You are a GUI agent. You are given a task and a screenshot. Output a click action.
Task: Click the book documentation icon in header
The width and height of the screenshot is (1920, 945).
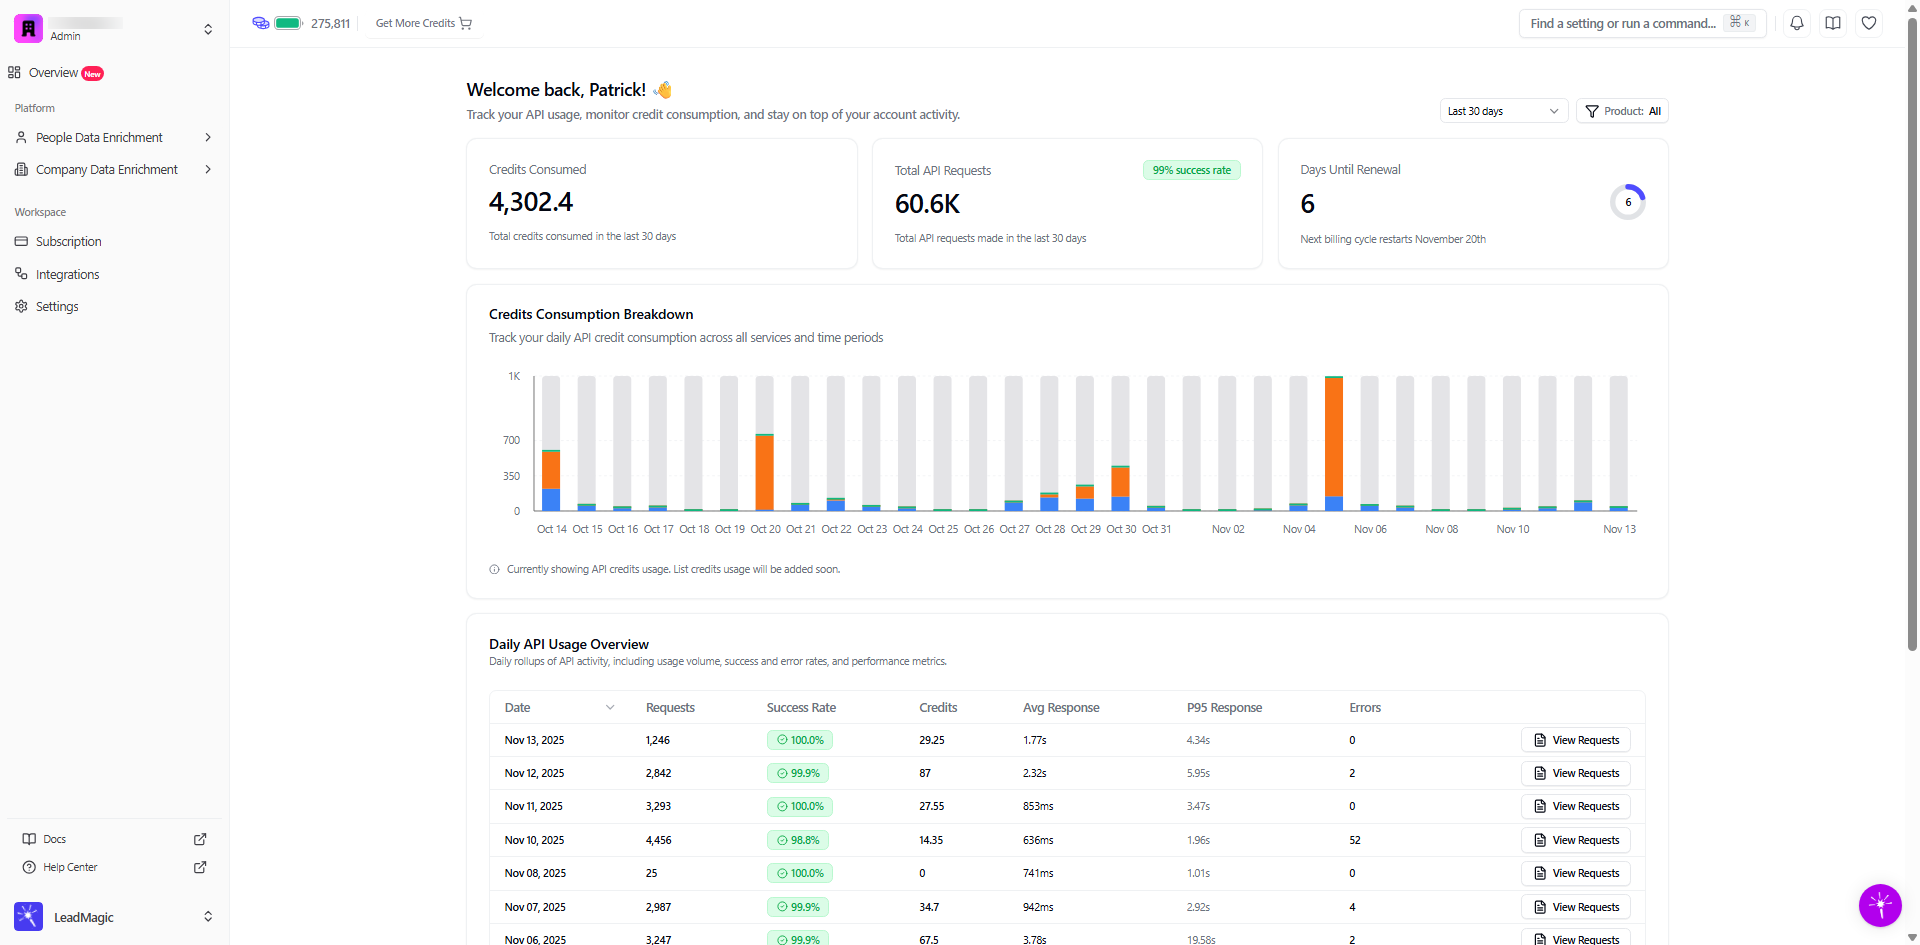pos(1833,23)
